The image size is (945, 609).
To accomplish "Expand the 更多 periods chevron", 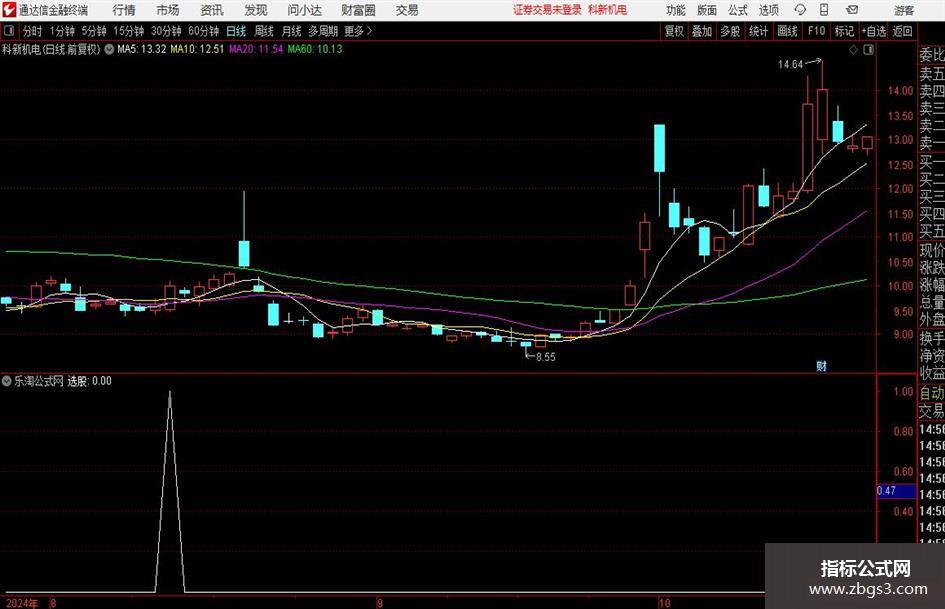I will [369, 31].
